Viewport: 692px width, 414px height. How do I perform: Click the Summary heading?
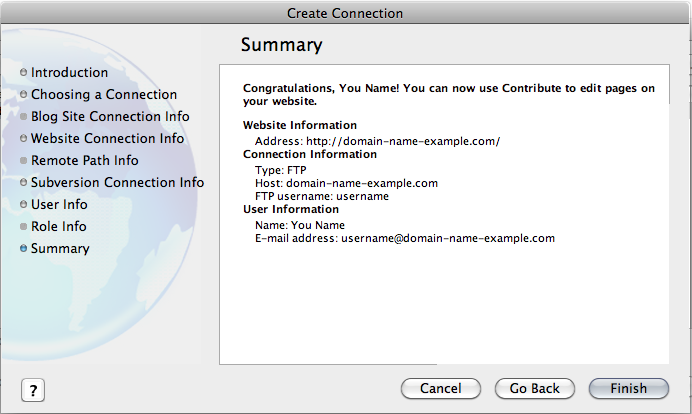coord(282,45)
